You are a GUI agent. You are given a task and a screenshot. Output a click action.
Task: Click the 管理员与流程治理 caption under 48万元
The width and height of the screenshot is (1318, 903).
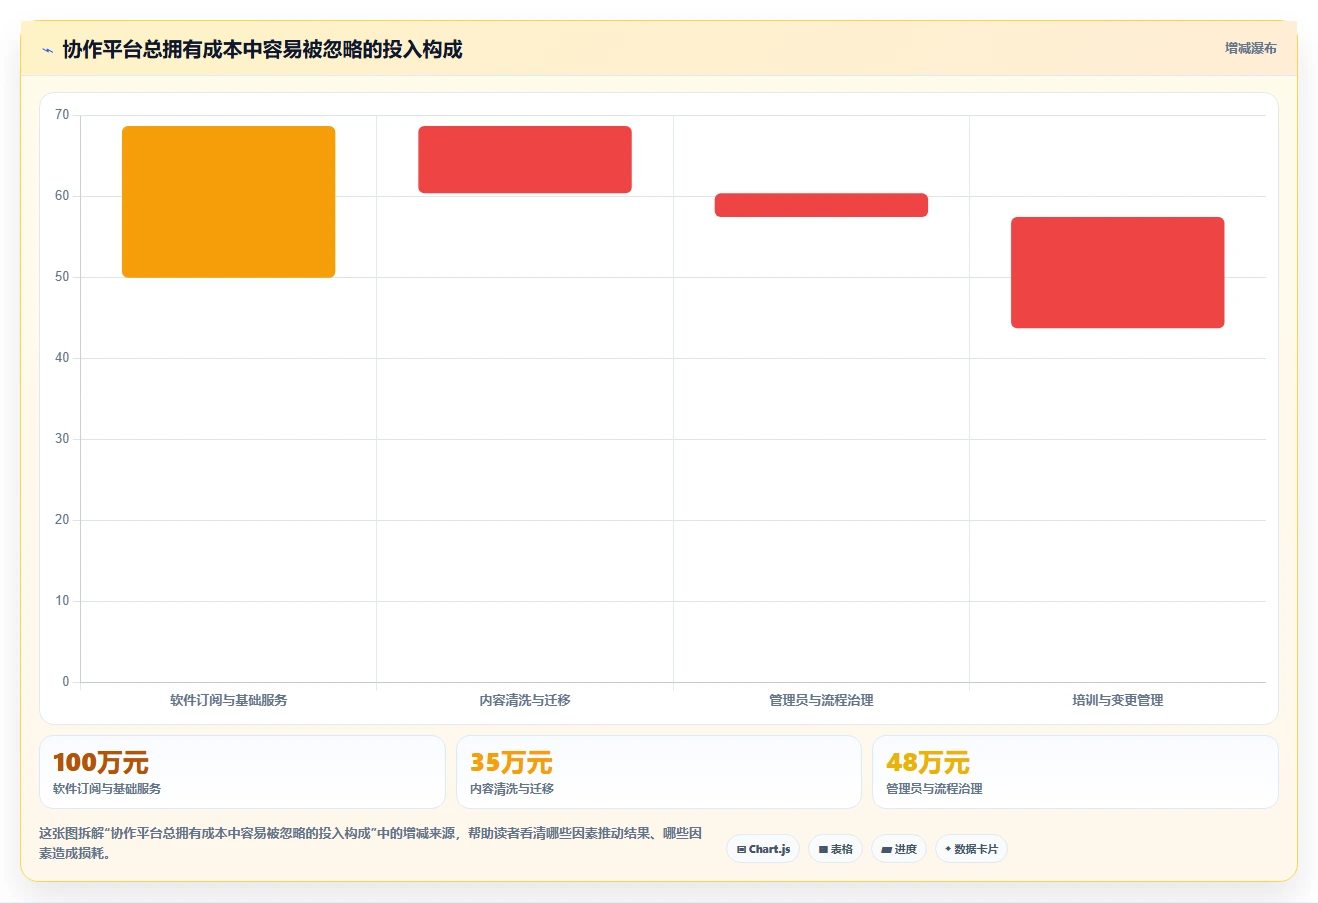(x=934, y=789)
